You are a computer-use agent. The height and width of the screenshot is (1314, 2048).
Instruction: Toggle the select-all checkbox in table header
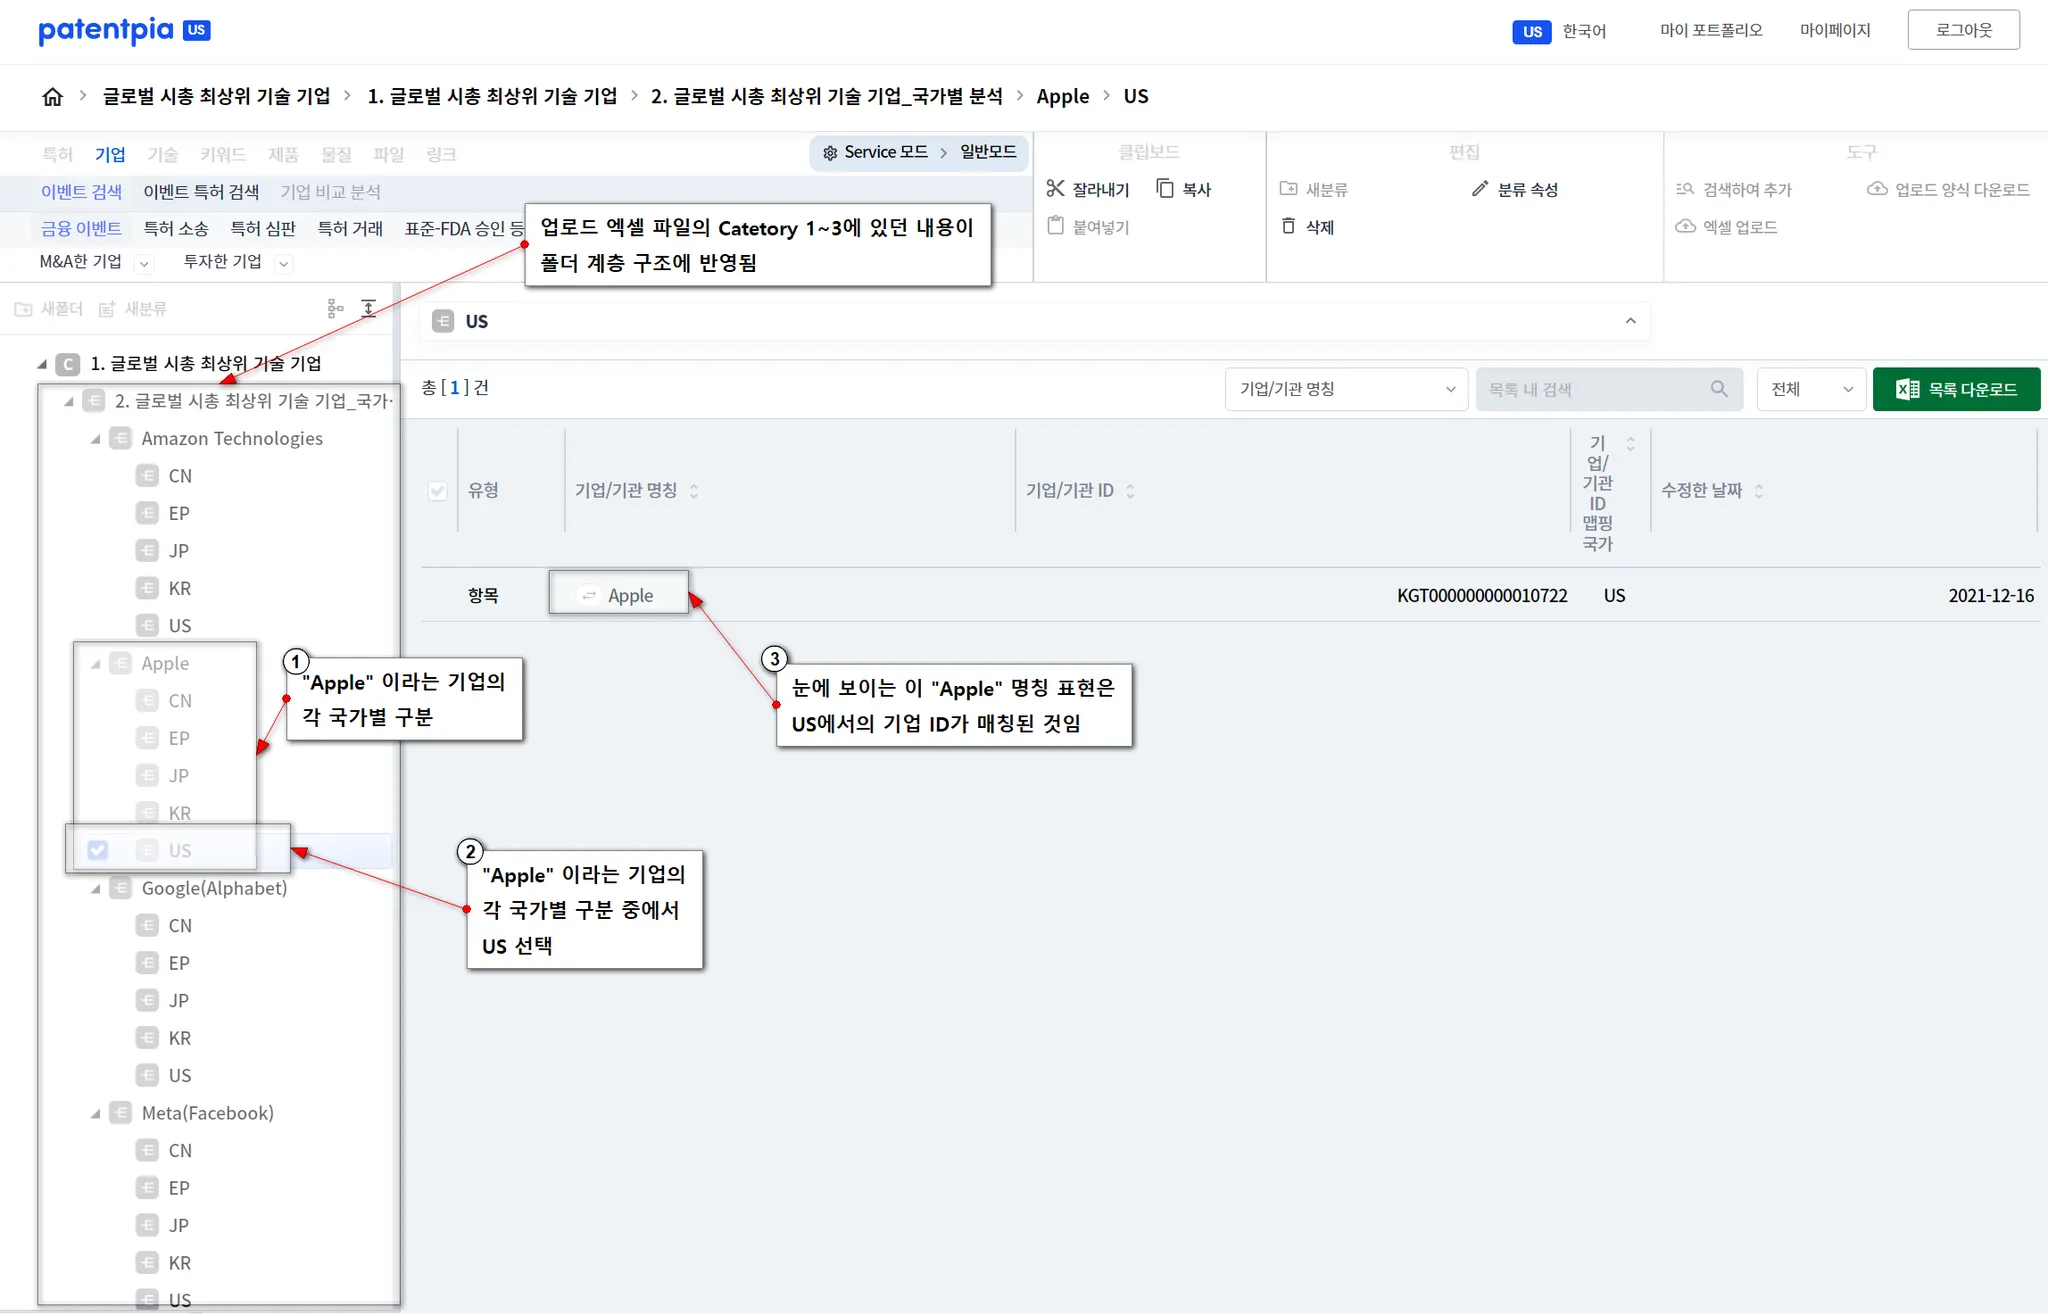coord(437,491)
